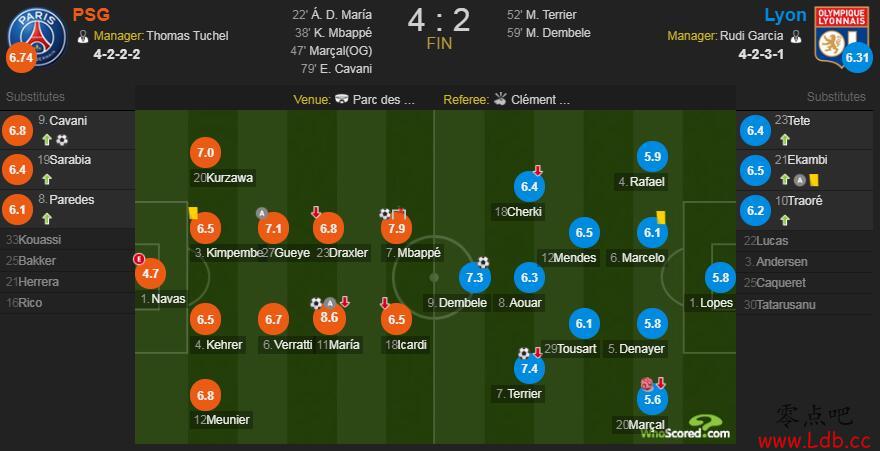Click the Olympique Lyonnais crest logo

834,34
